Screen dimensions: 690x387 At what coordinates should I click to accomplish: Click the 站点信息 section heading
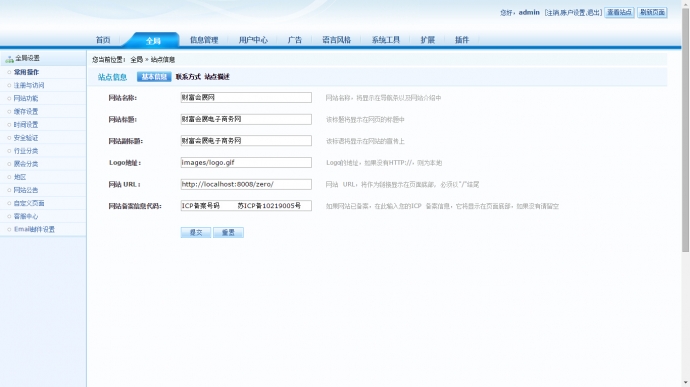coord(112,77)
